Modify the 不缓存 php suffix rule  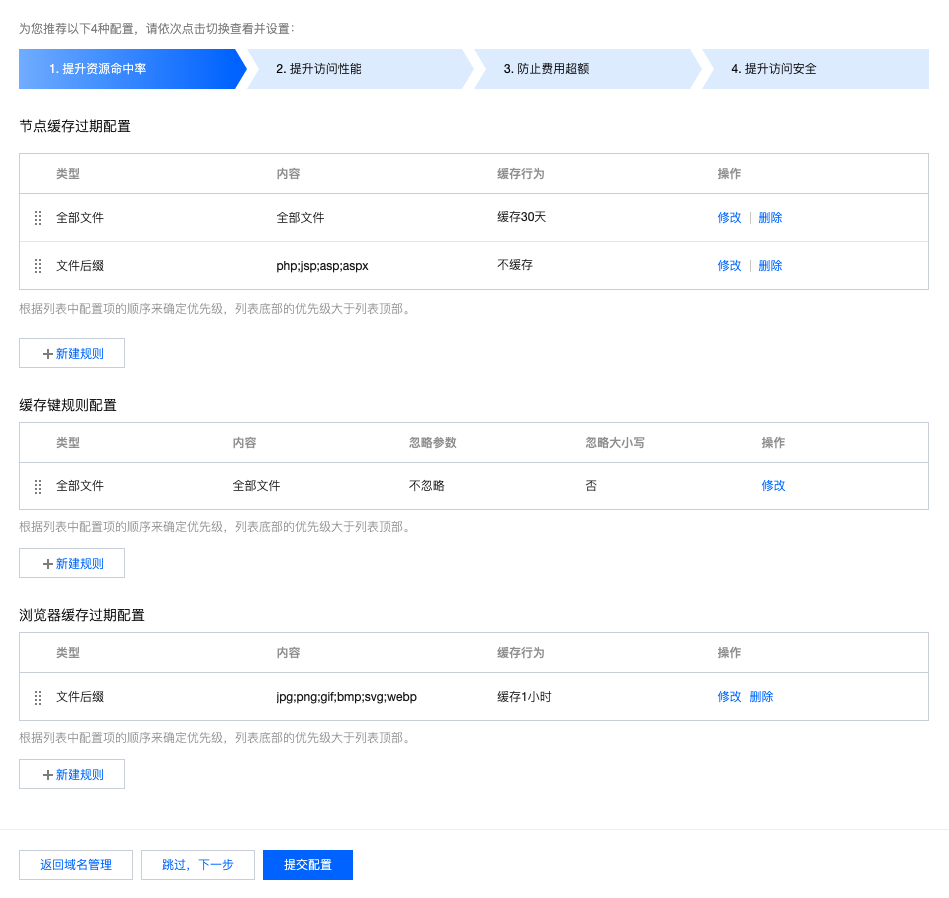click(x=729, y=266)
